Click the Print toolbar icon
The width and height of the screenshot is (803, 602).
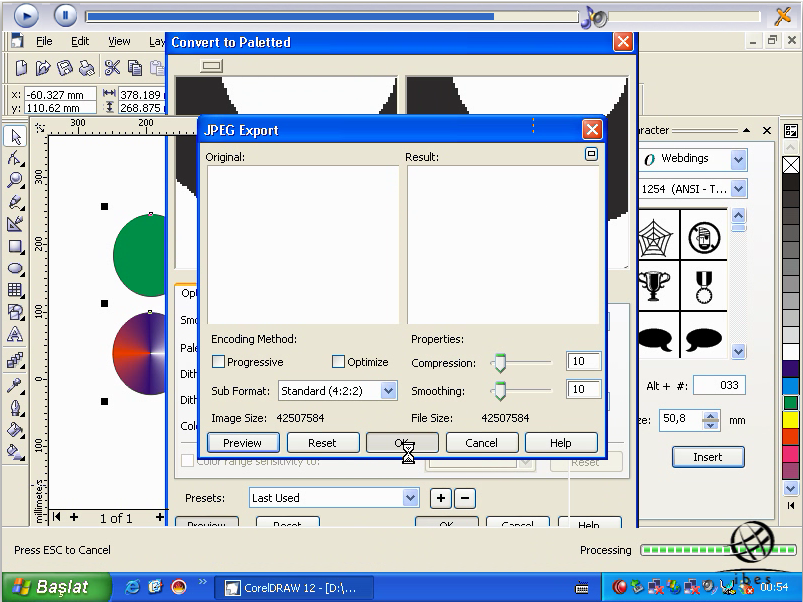click(x=87, y=68)
